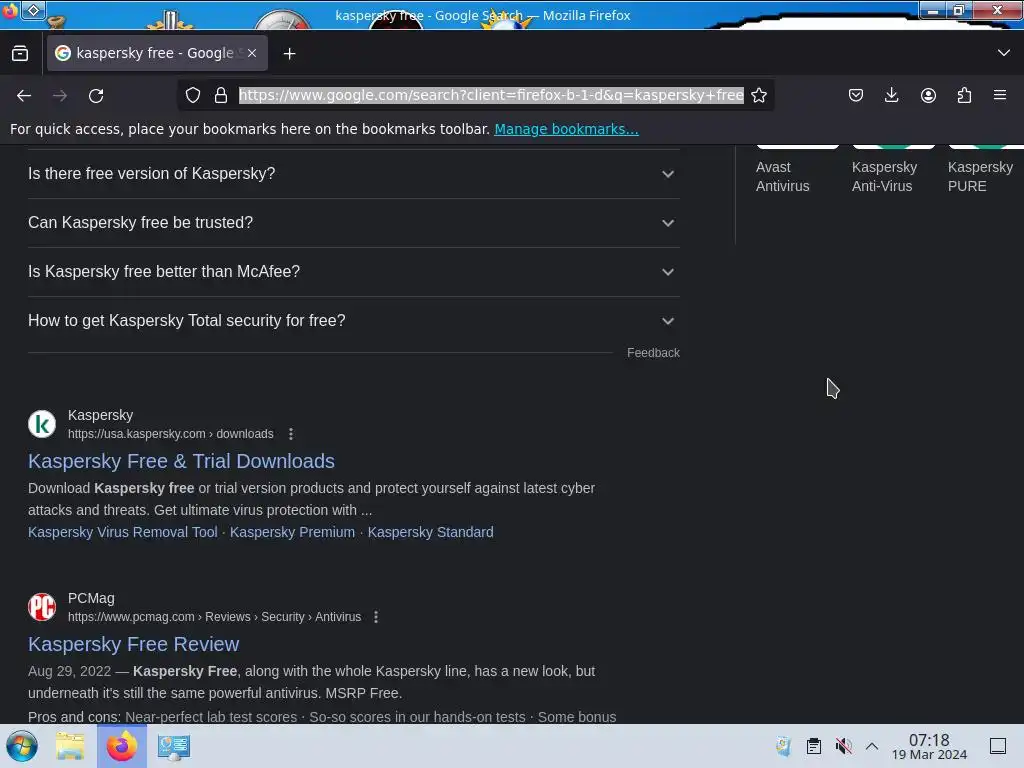Expand the hidden system tray icons arrow
Image resolution: width=1024 pixels, height=768 pixels.
(x=872, y=746)
